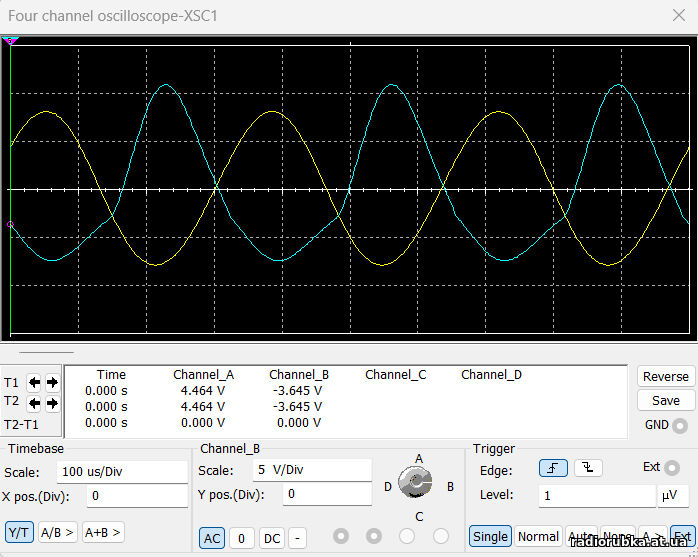Turn the channel selector knob
Viewport: 698px width, 557px height.
[x=415, y=482]
